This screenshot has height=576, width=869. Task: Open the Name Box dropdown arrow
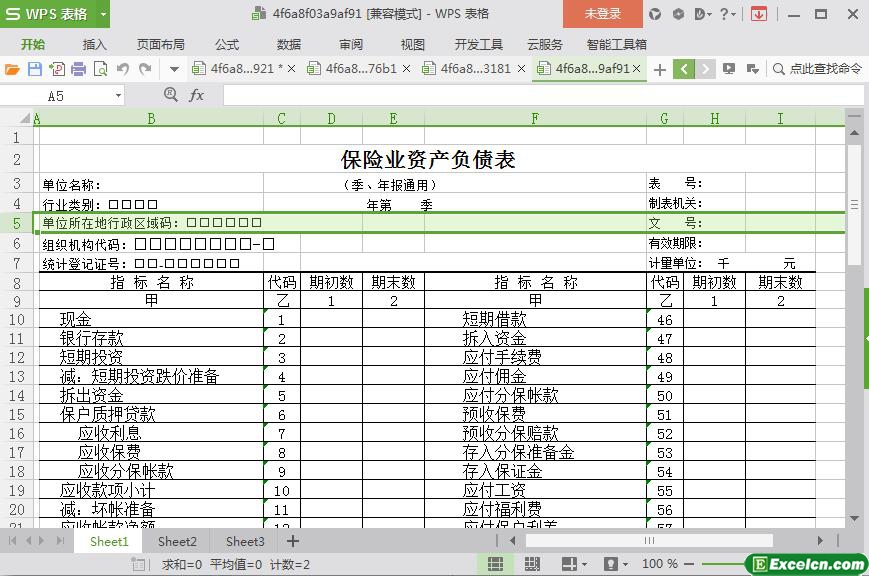(x=118, y=95)
